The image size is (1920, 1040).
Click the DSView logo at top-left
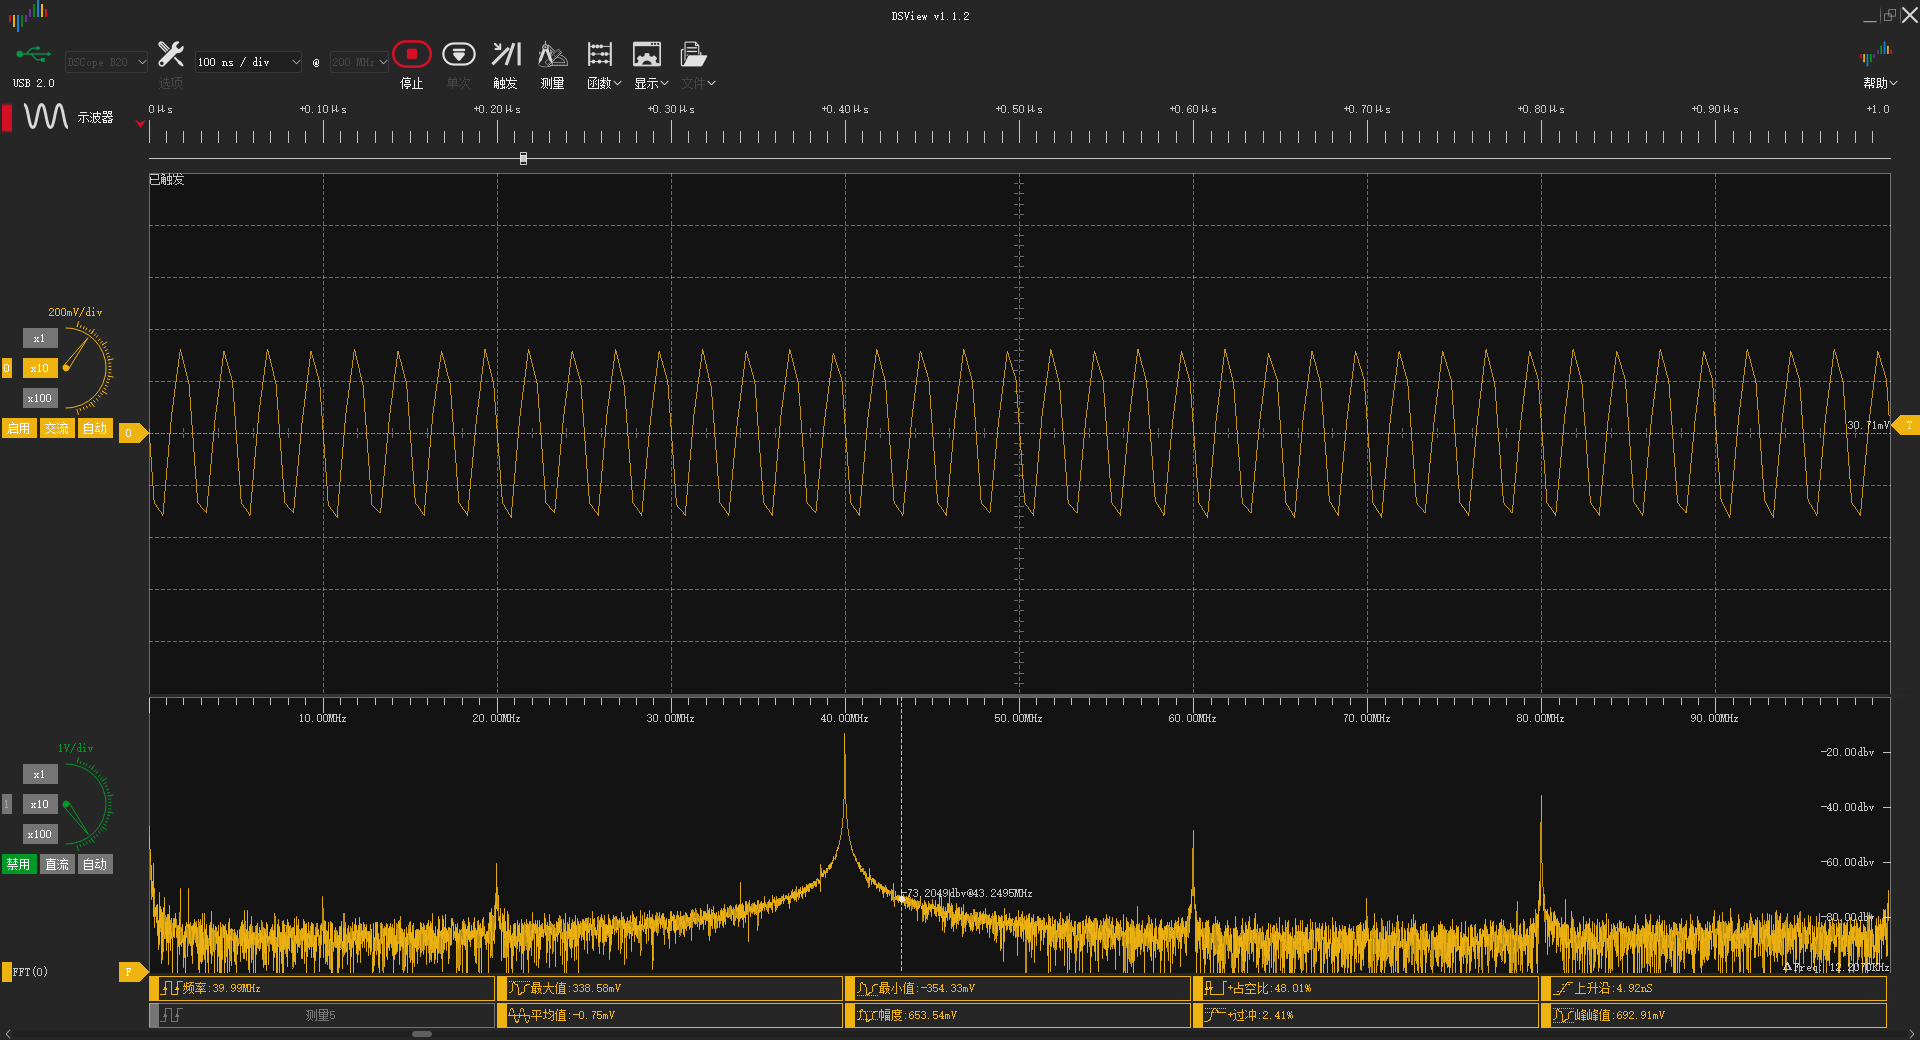[28, 14]
